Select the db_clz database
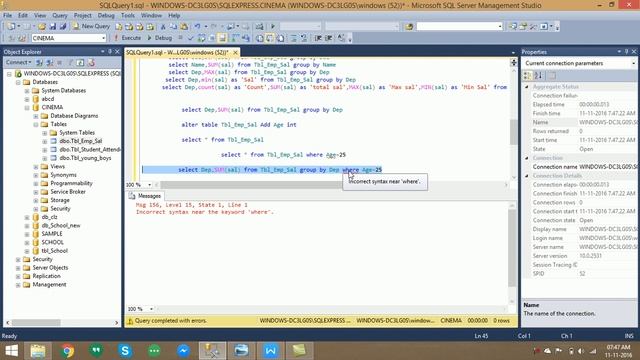Screen dimensions: 640x360 tap(49, 217)
